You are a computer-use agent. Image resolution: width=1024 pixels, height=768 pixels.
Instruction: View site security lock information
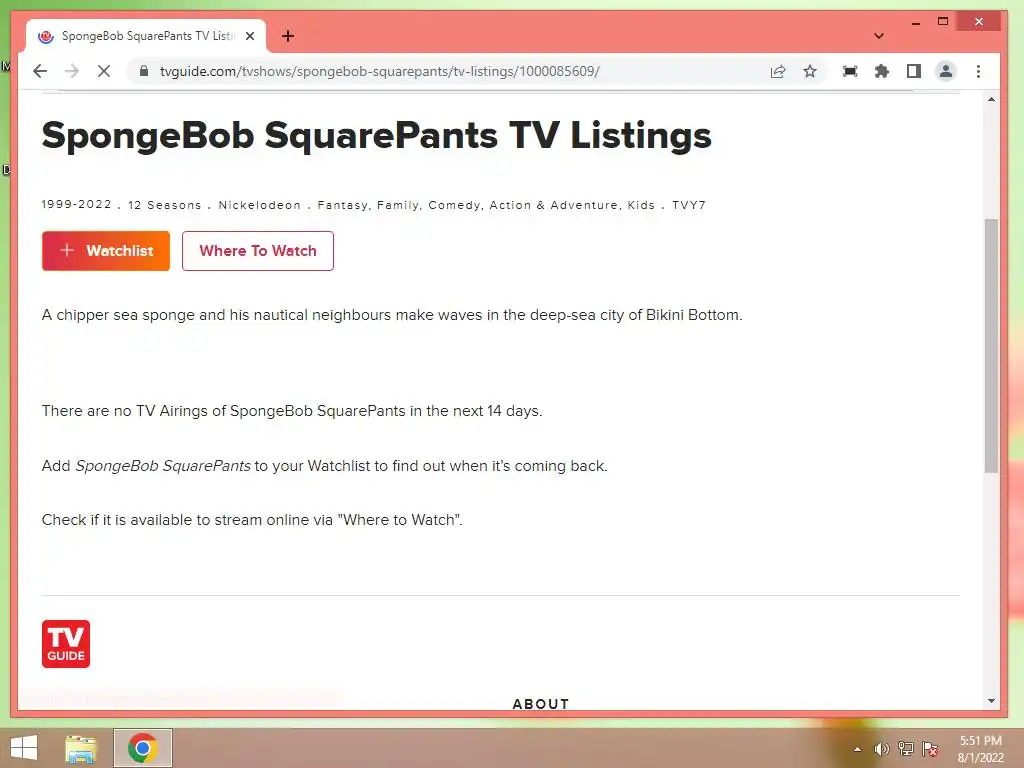point(144,71)
